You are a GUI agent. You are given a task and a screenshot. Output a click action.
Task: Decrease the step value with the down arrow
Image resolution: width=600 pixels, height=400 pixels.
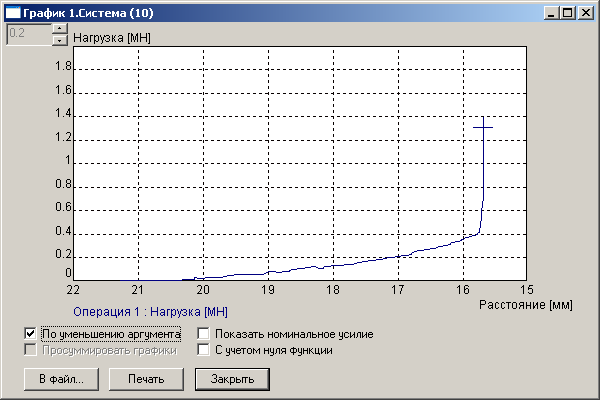pos(59,40)
